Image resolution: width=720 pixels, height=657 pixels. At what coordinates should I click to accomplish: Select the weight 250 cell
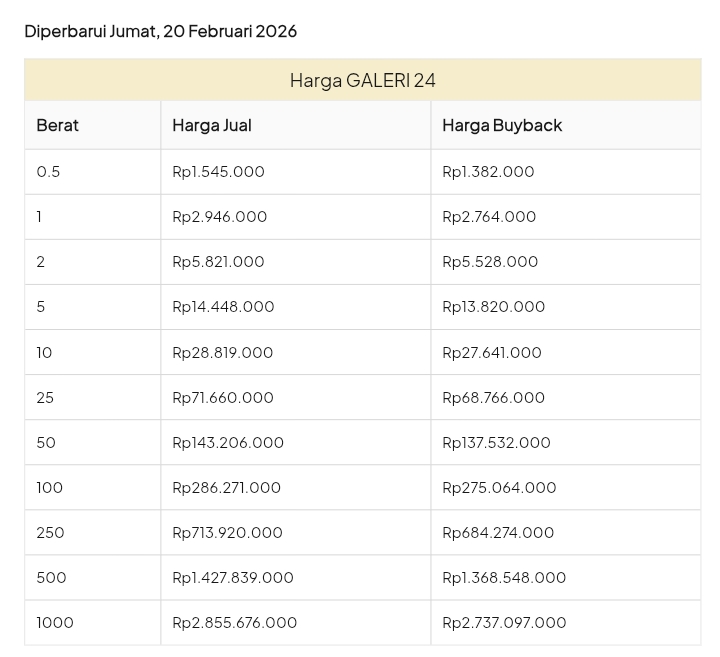[x=50, y=533]
